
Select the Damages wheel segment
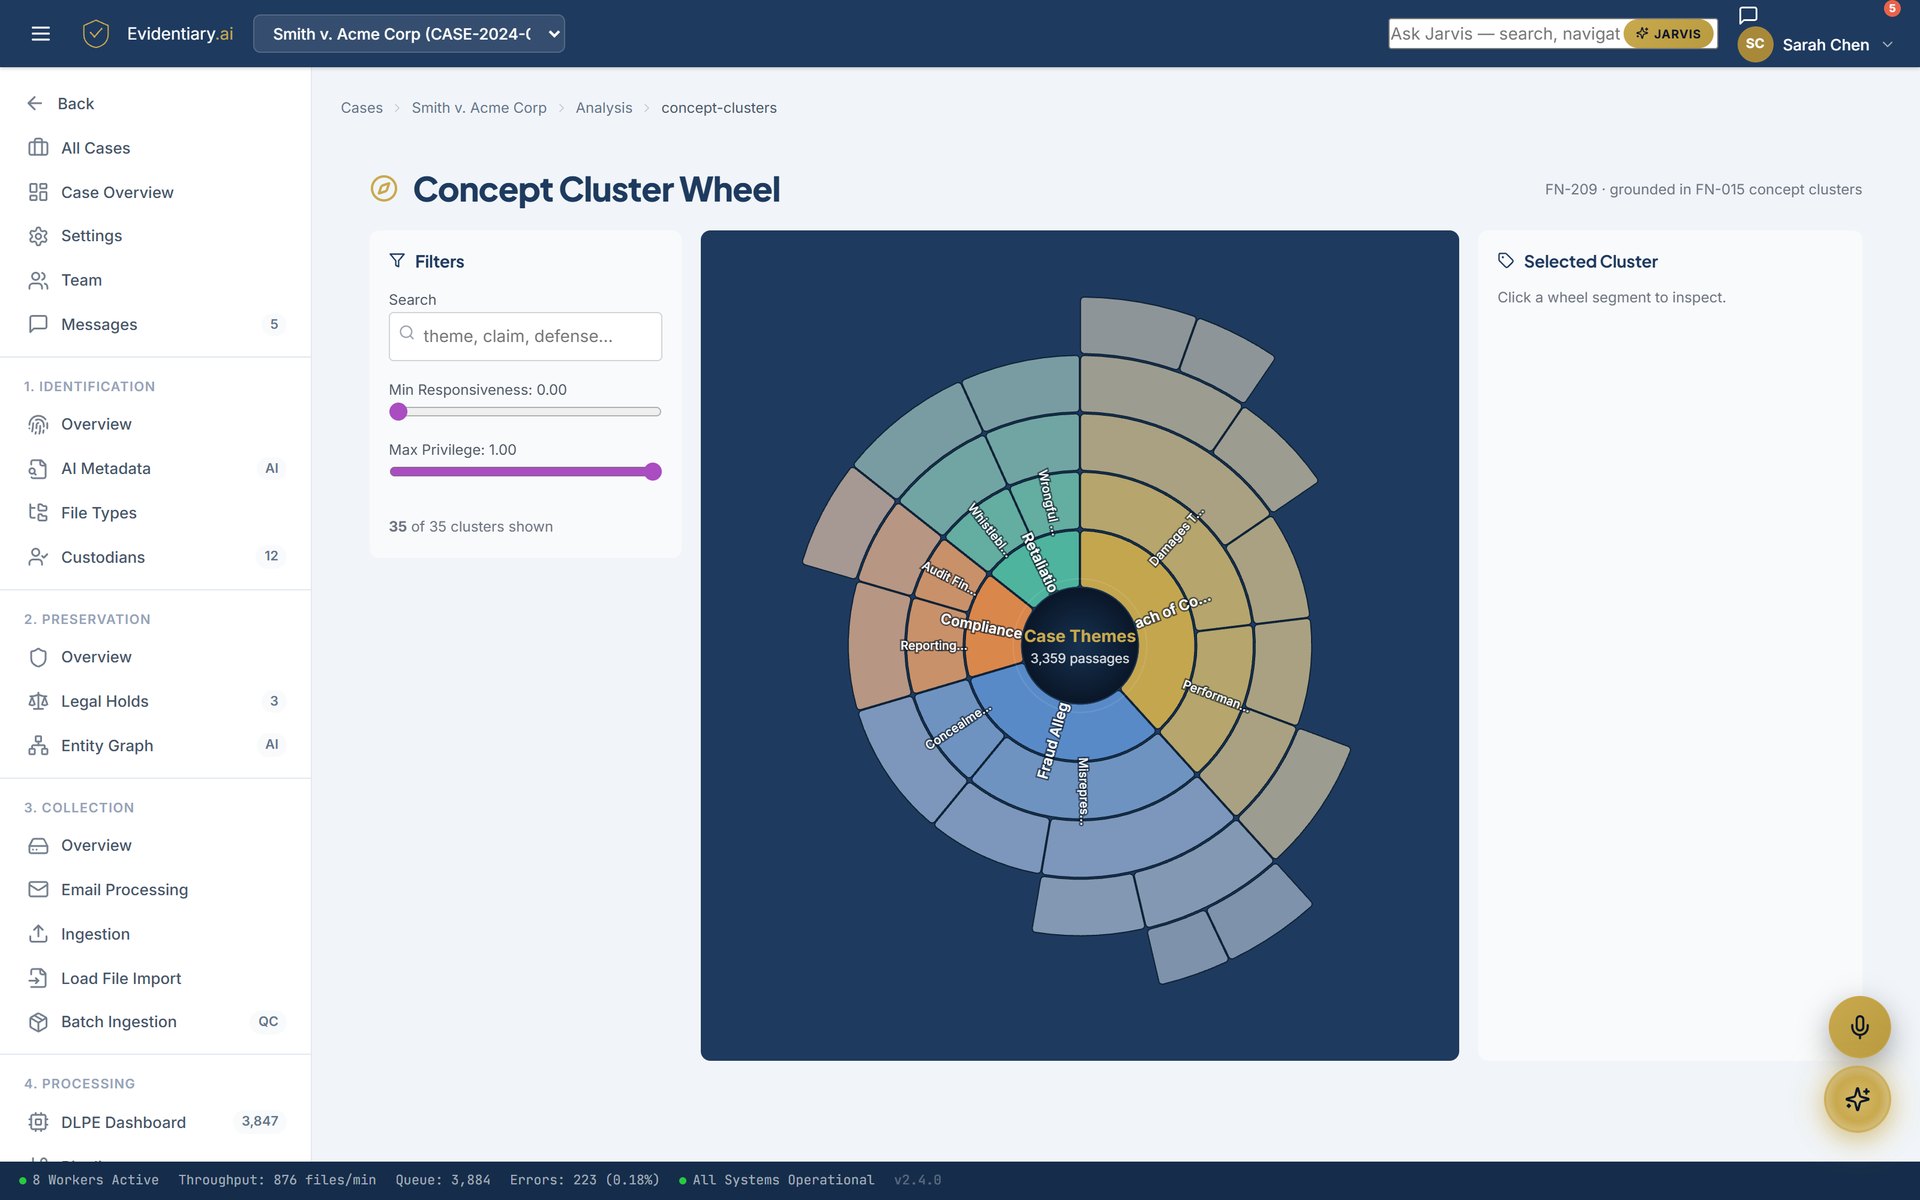1175,540
